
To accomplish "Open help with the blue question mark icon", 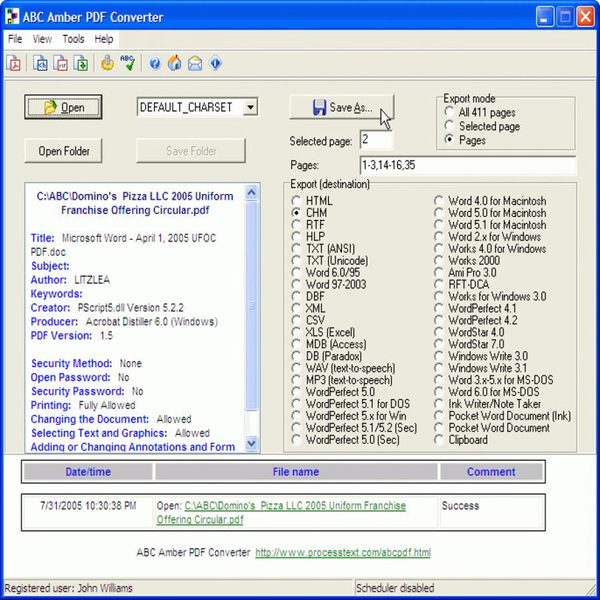I will 155,63.
